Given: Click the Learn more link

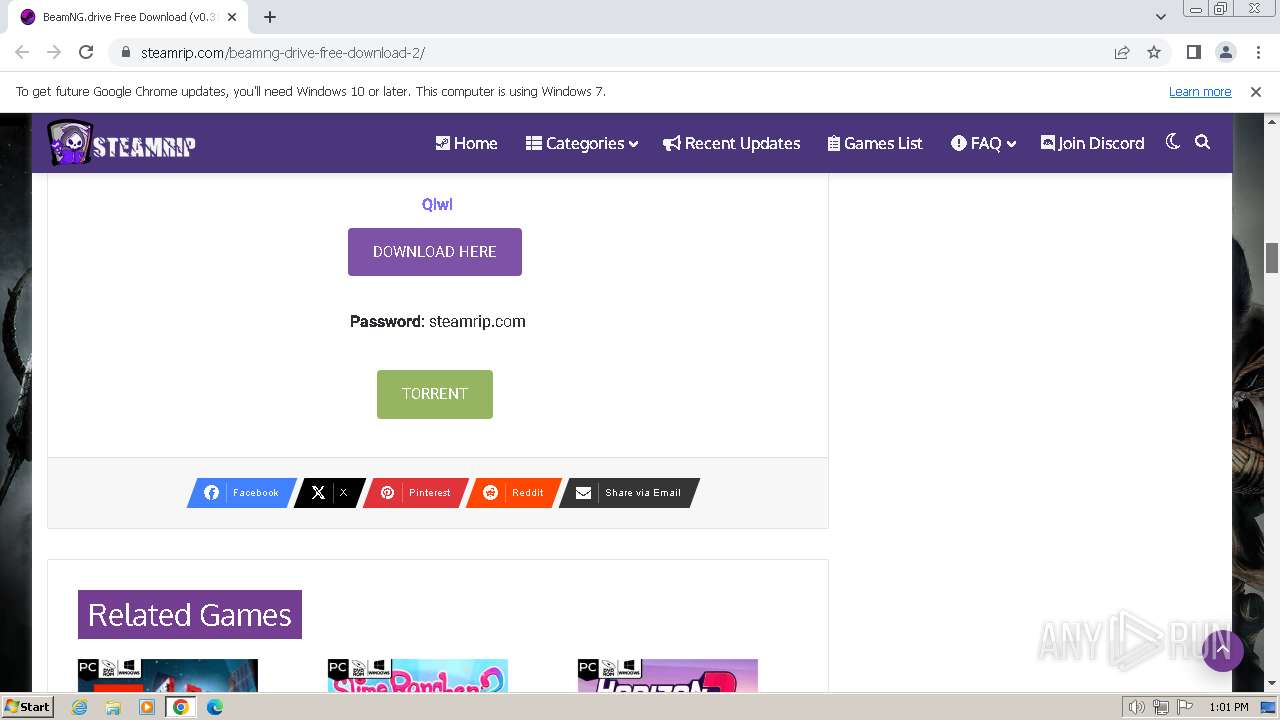Looking at the screenshot, I should click(x=1200, y=91).
